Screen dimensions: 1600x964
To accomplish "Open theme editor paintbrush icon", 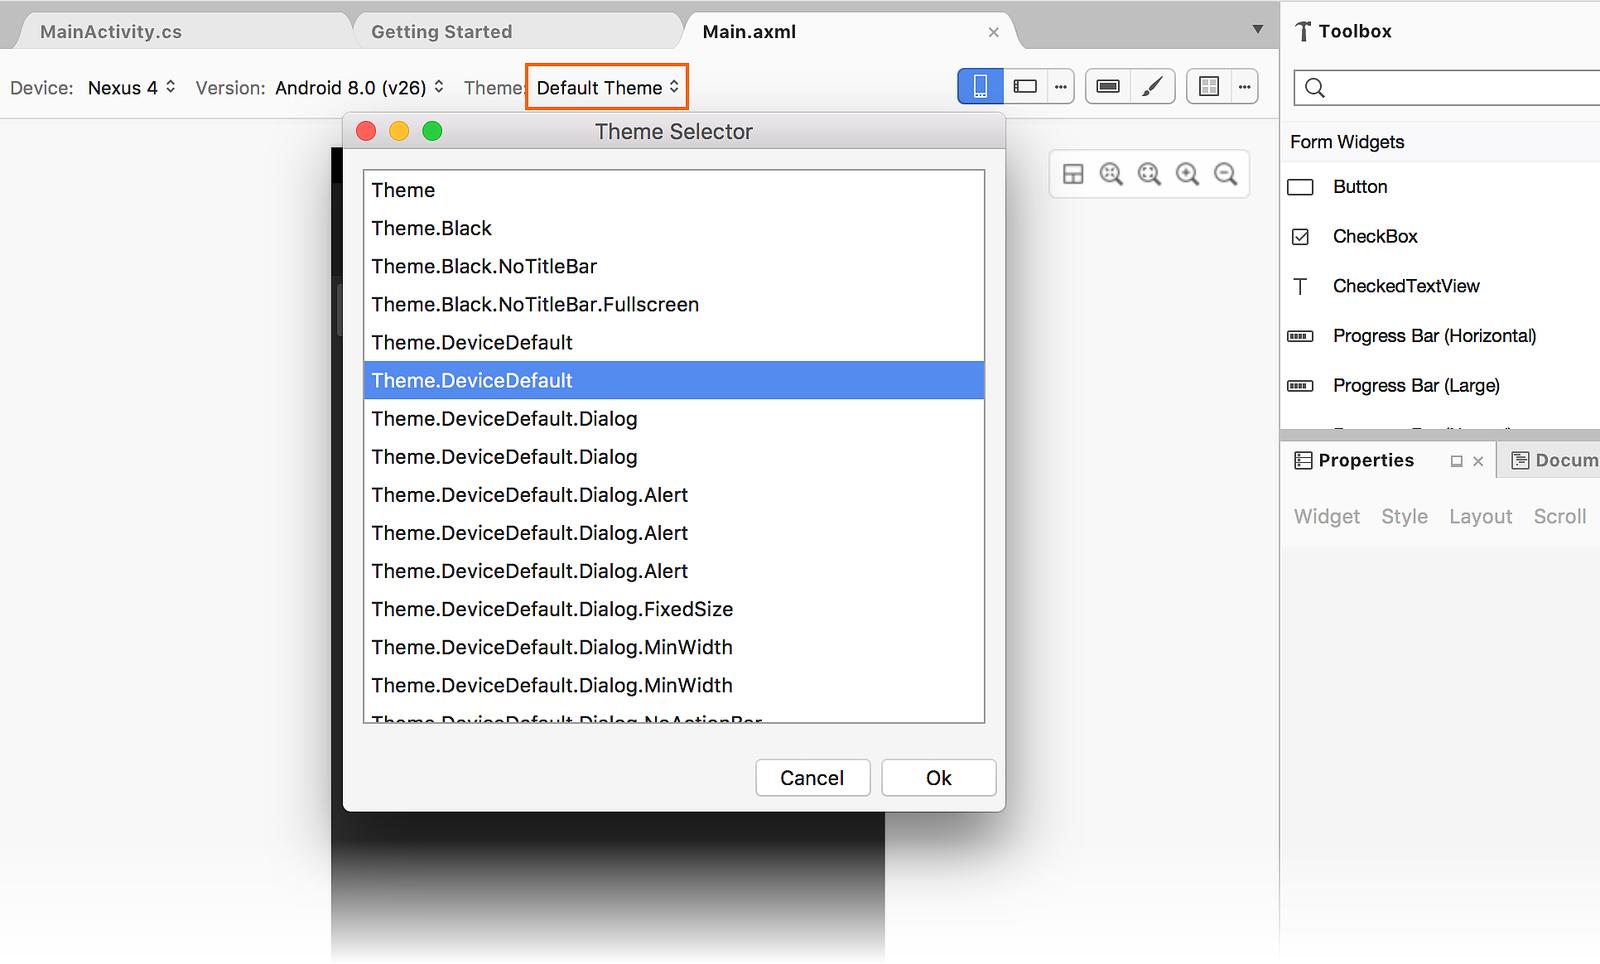I will coord(1152,87).
